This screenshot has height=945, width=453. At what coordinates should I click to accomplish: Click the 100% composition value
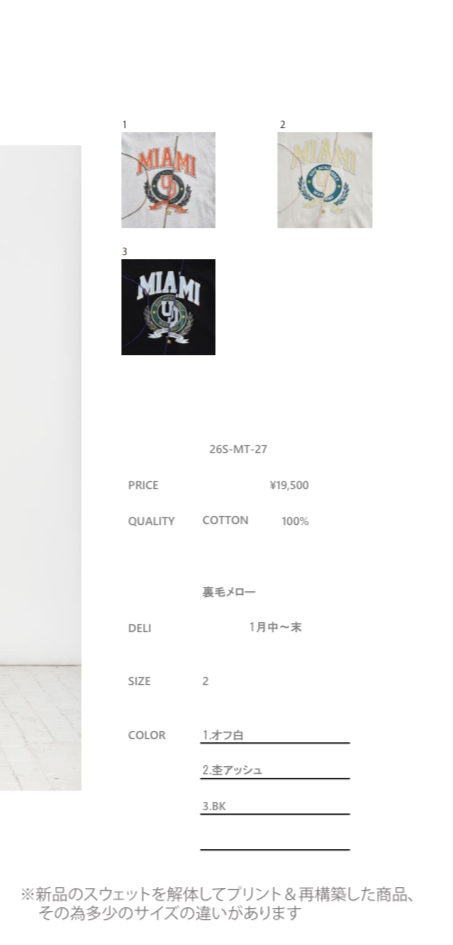point(295,521)
